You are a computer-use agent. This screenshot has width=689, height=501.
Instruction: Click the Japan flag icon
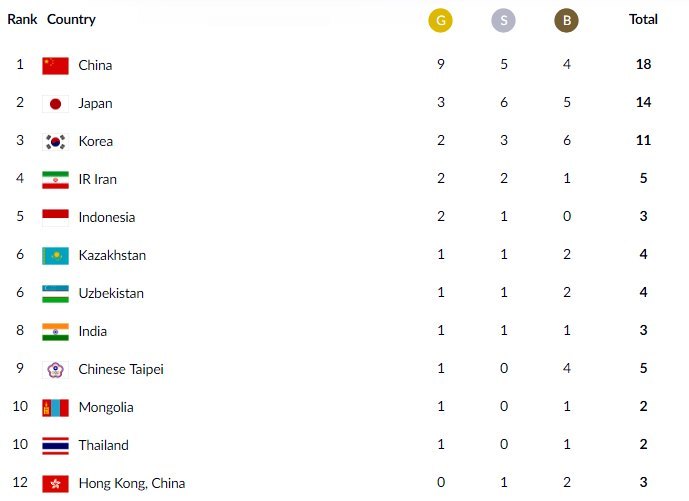[55, 104]
